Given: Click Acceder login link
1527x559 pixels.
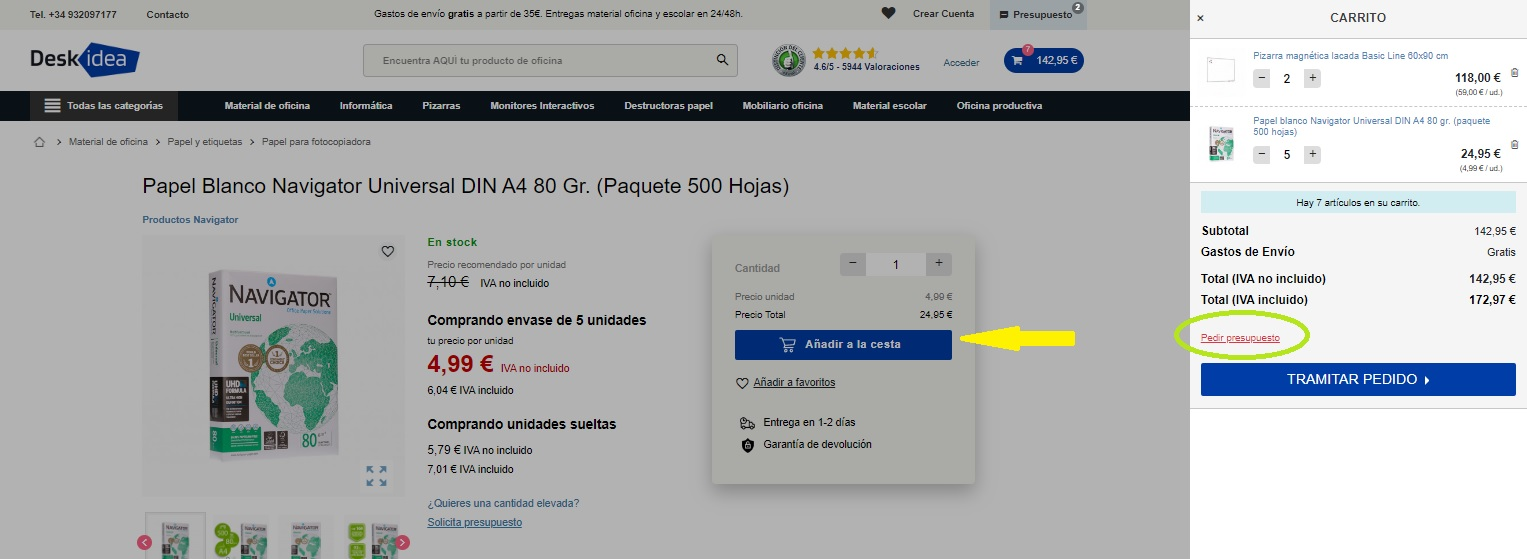Looking at the screenshot, I should (961, 63).
